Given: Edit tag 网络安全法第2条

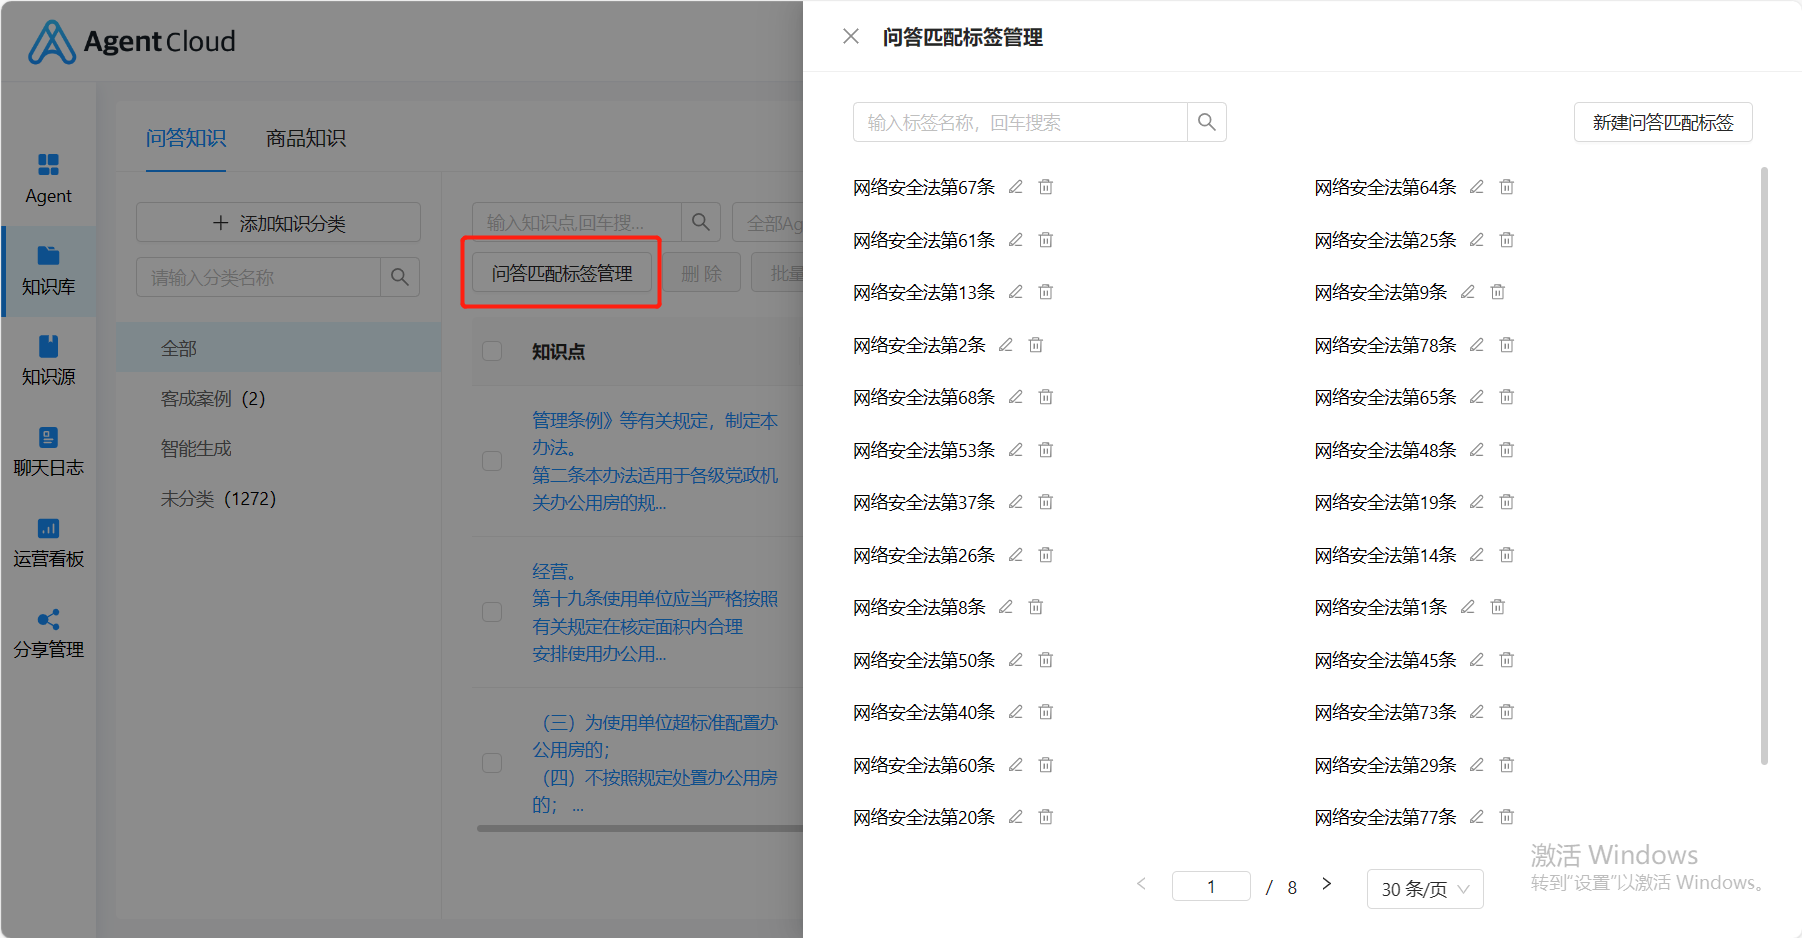Looking at the screenshot, I should 1006,345.
